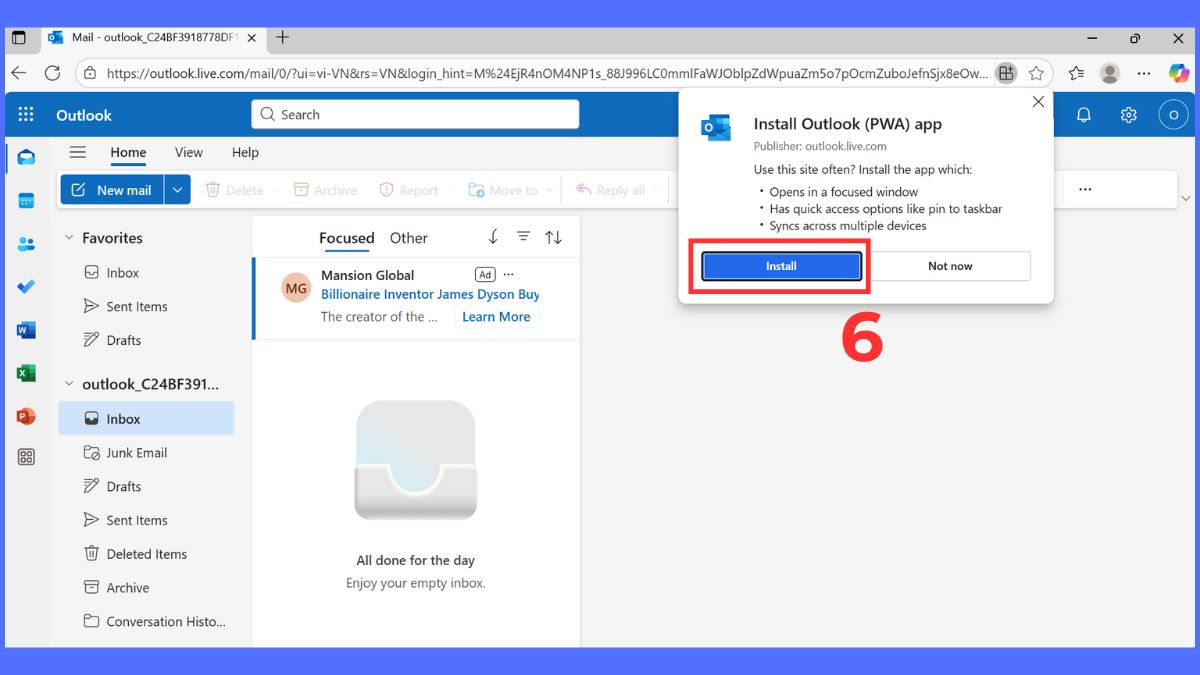
Task: Click the Install button
Action: pyautogui.click(x=781, y=266)
